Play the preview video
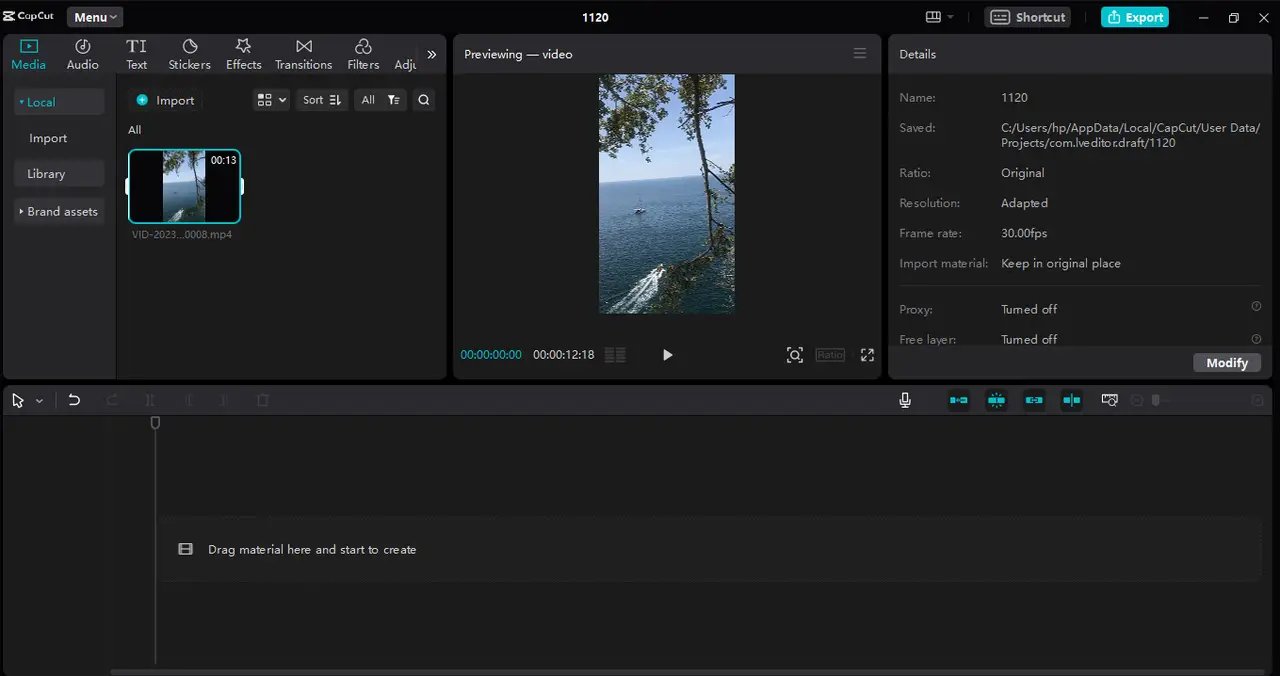This screenshot has width=1280, height=676. point(667,355)
